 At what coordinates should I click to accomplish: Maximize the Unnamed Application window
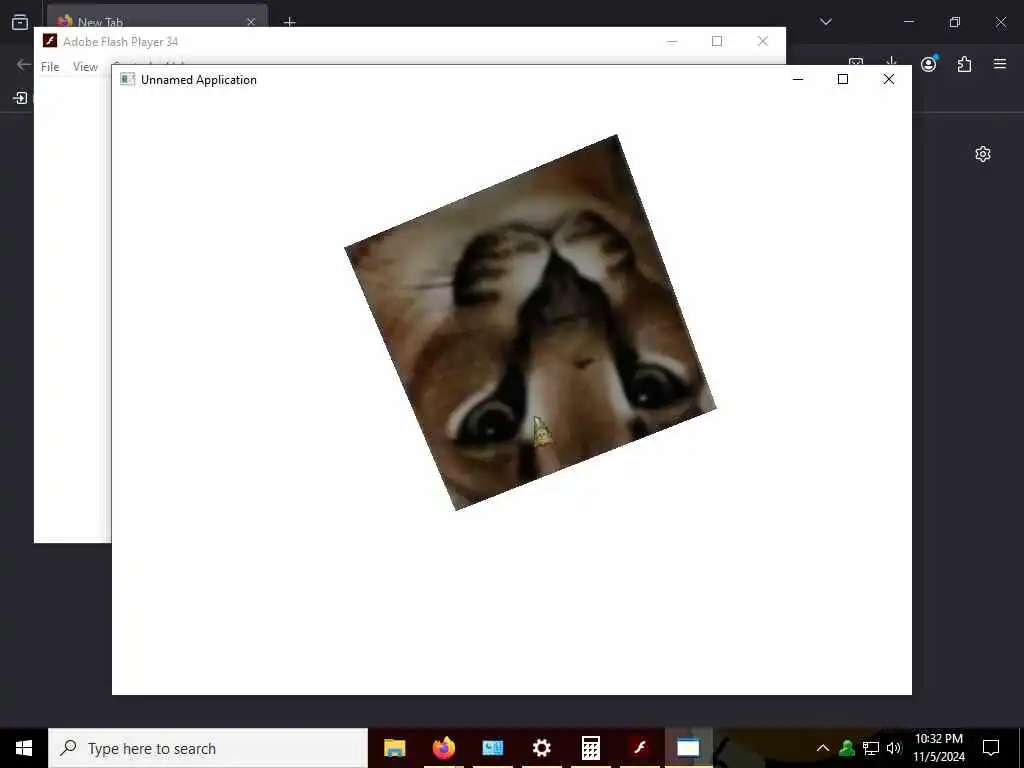tap(843, 79)
